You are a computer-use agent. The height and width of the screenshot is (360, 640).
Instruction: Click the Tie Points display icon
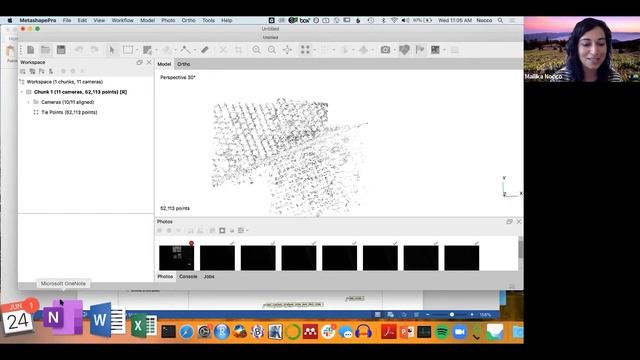pos(305,50)
